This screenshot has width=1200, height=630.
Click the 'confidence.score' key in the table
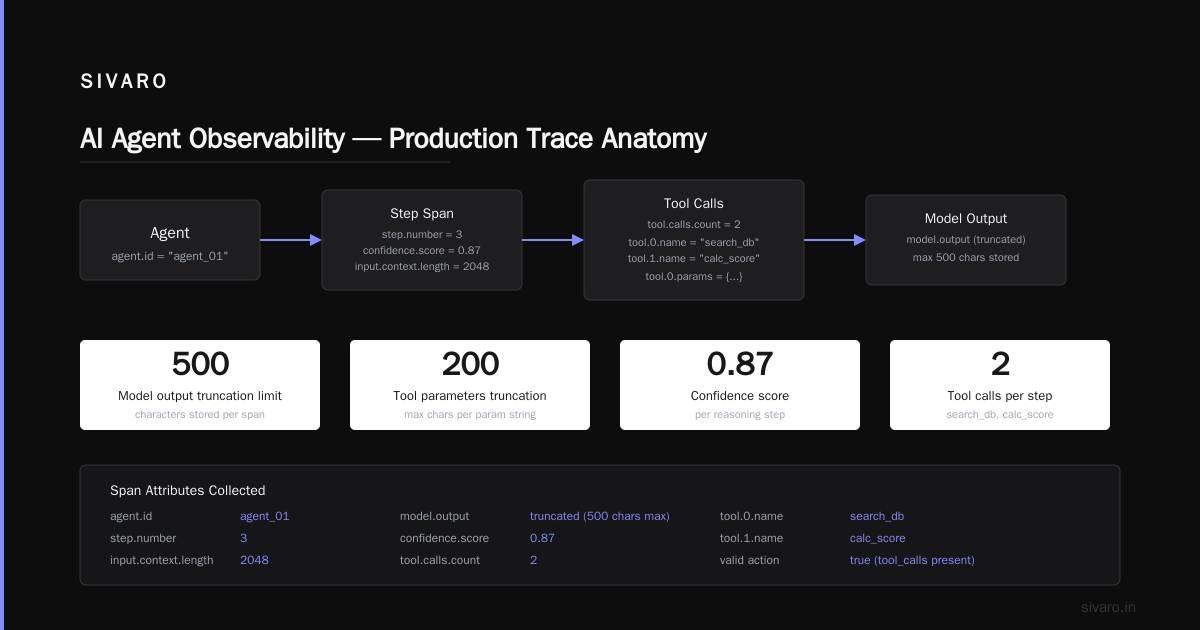445,538
